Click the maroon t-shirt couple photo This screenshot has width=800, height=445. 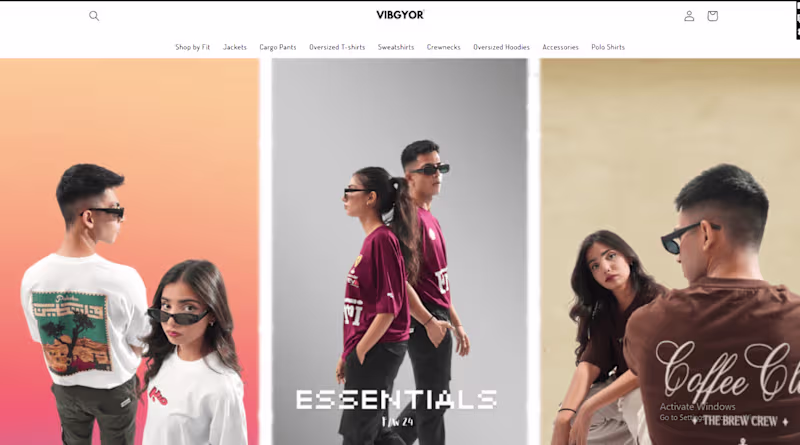[399, 251]
